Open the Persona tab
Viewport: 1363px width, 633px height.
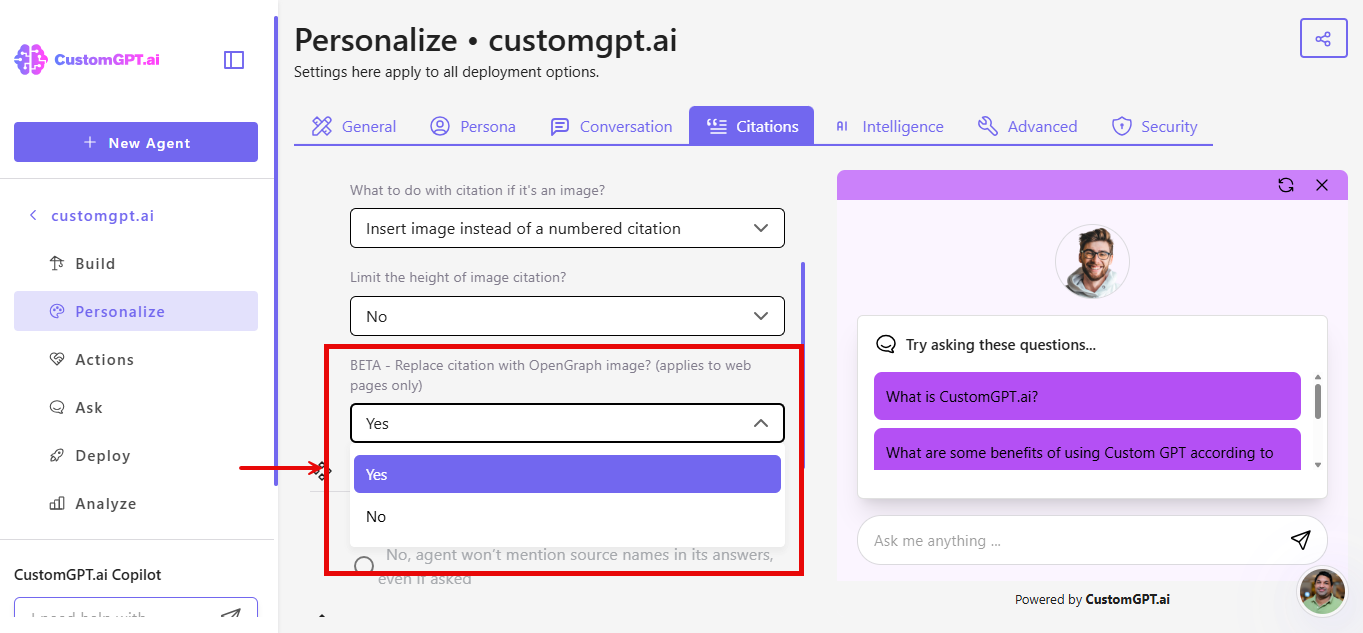[x=472, y=126]
